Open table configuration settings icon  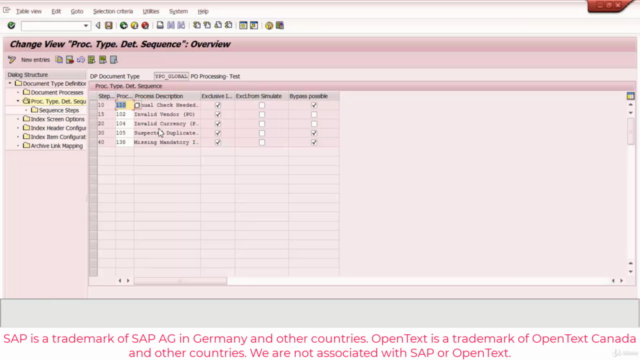[x=631, y=96]
